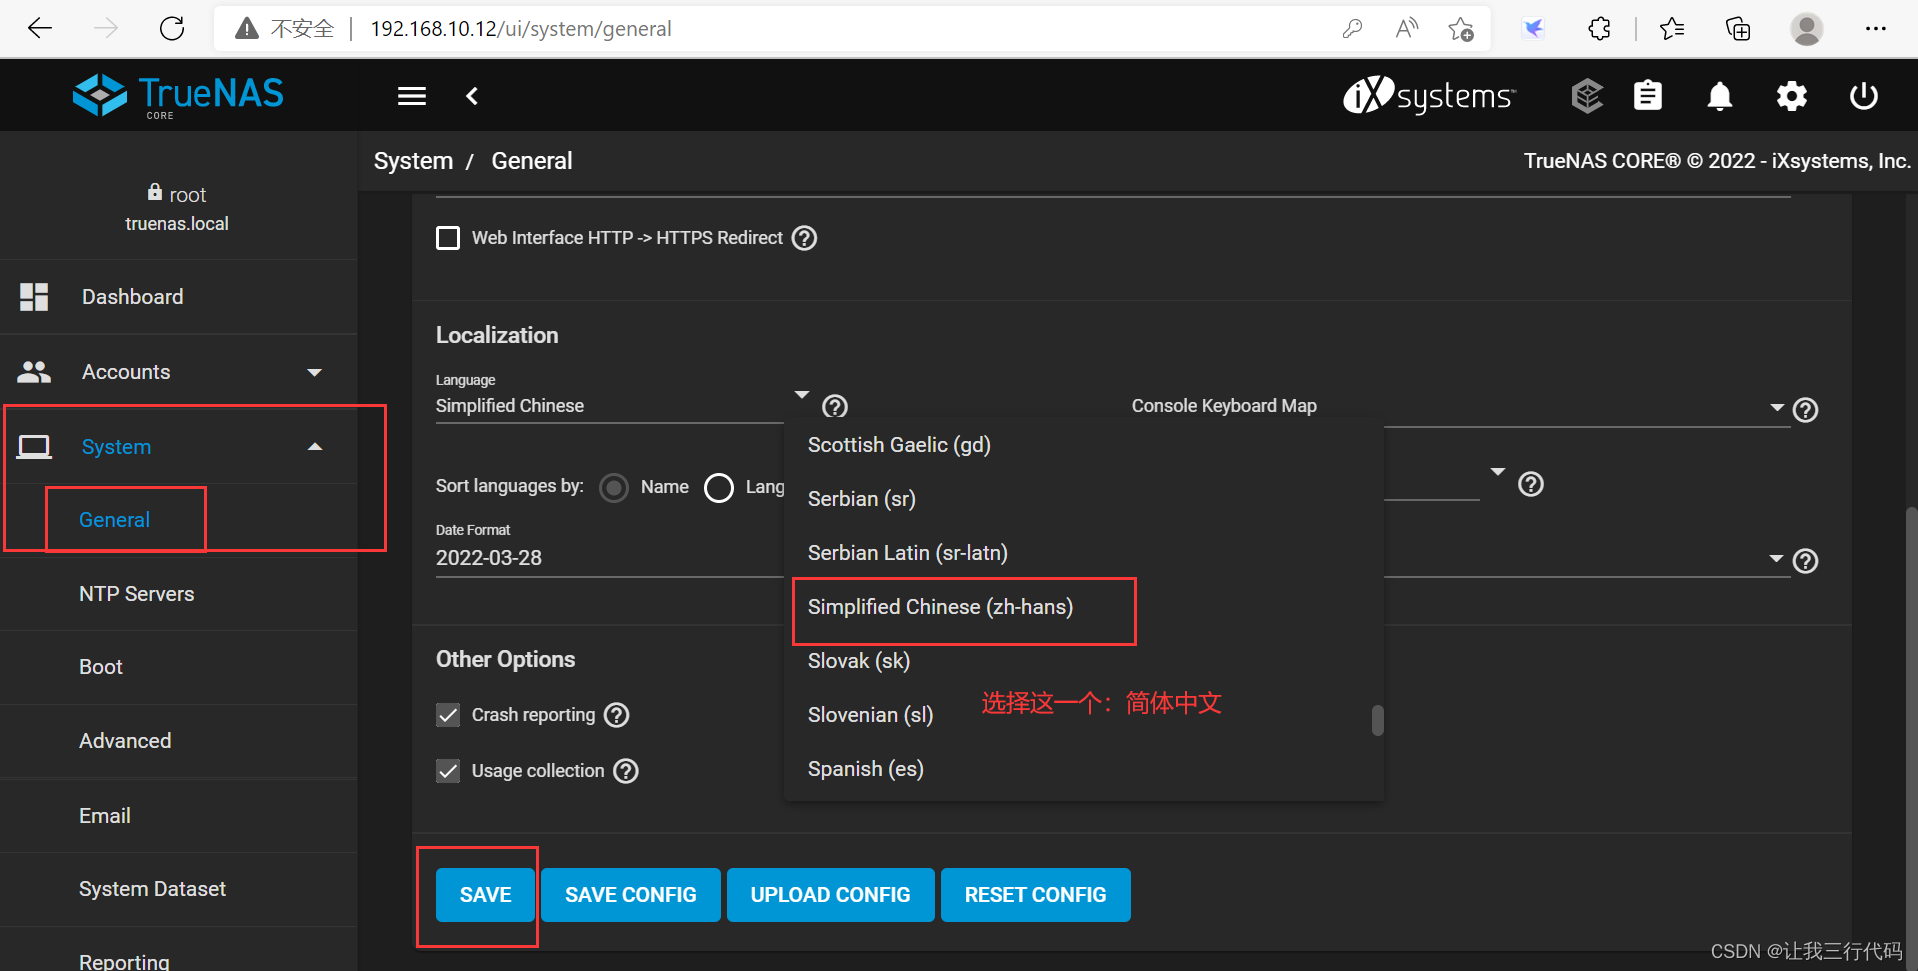Click RESET CONFIG button
Image resolution: width=1918 pixels, height=971 pixels.
pos(1036,895)
